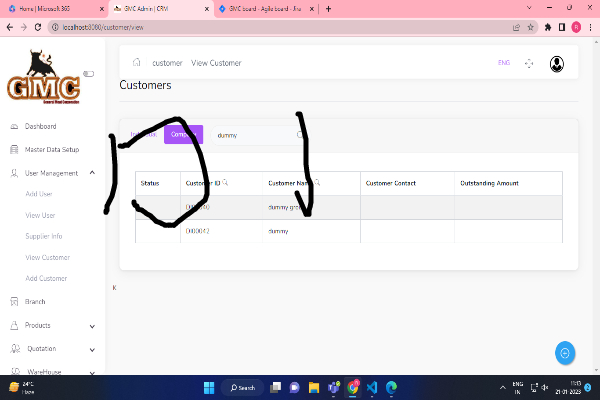
Task: Expand the Quotation menu
Action: tap(92, 349)
